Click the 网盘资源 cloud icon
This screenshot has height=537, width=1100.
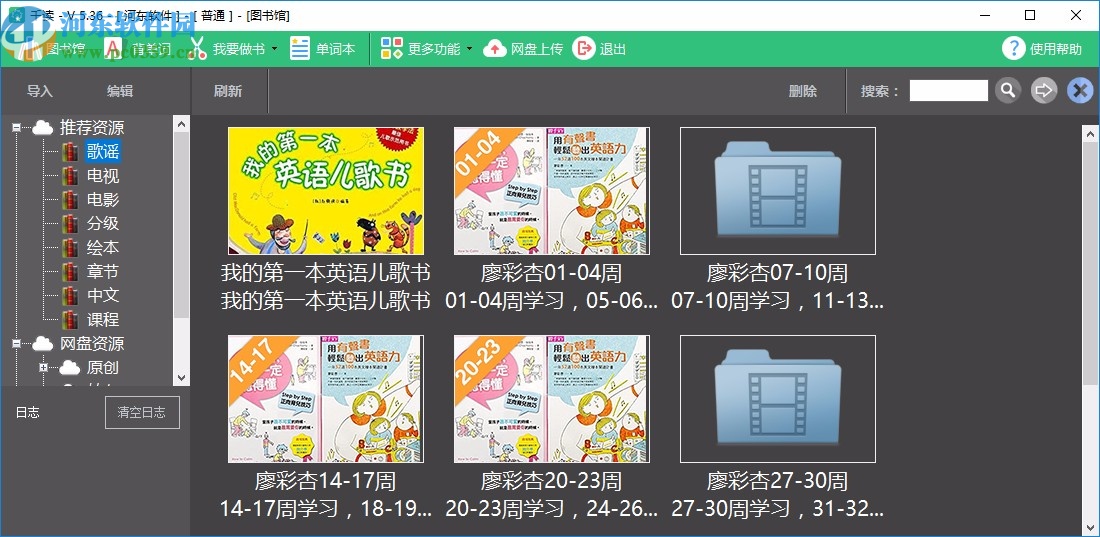43,343
